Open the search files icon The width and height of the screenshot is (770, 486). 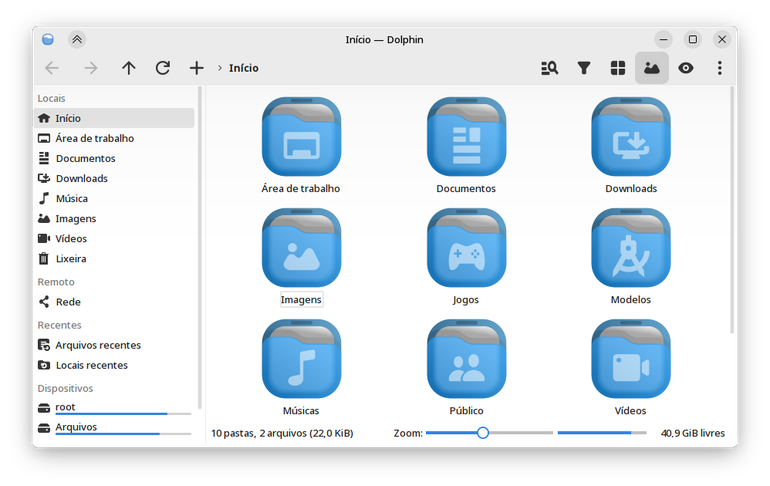(x=550, y=68)
